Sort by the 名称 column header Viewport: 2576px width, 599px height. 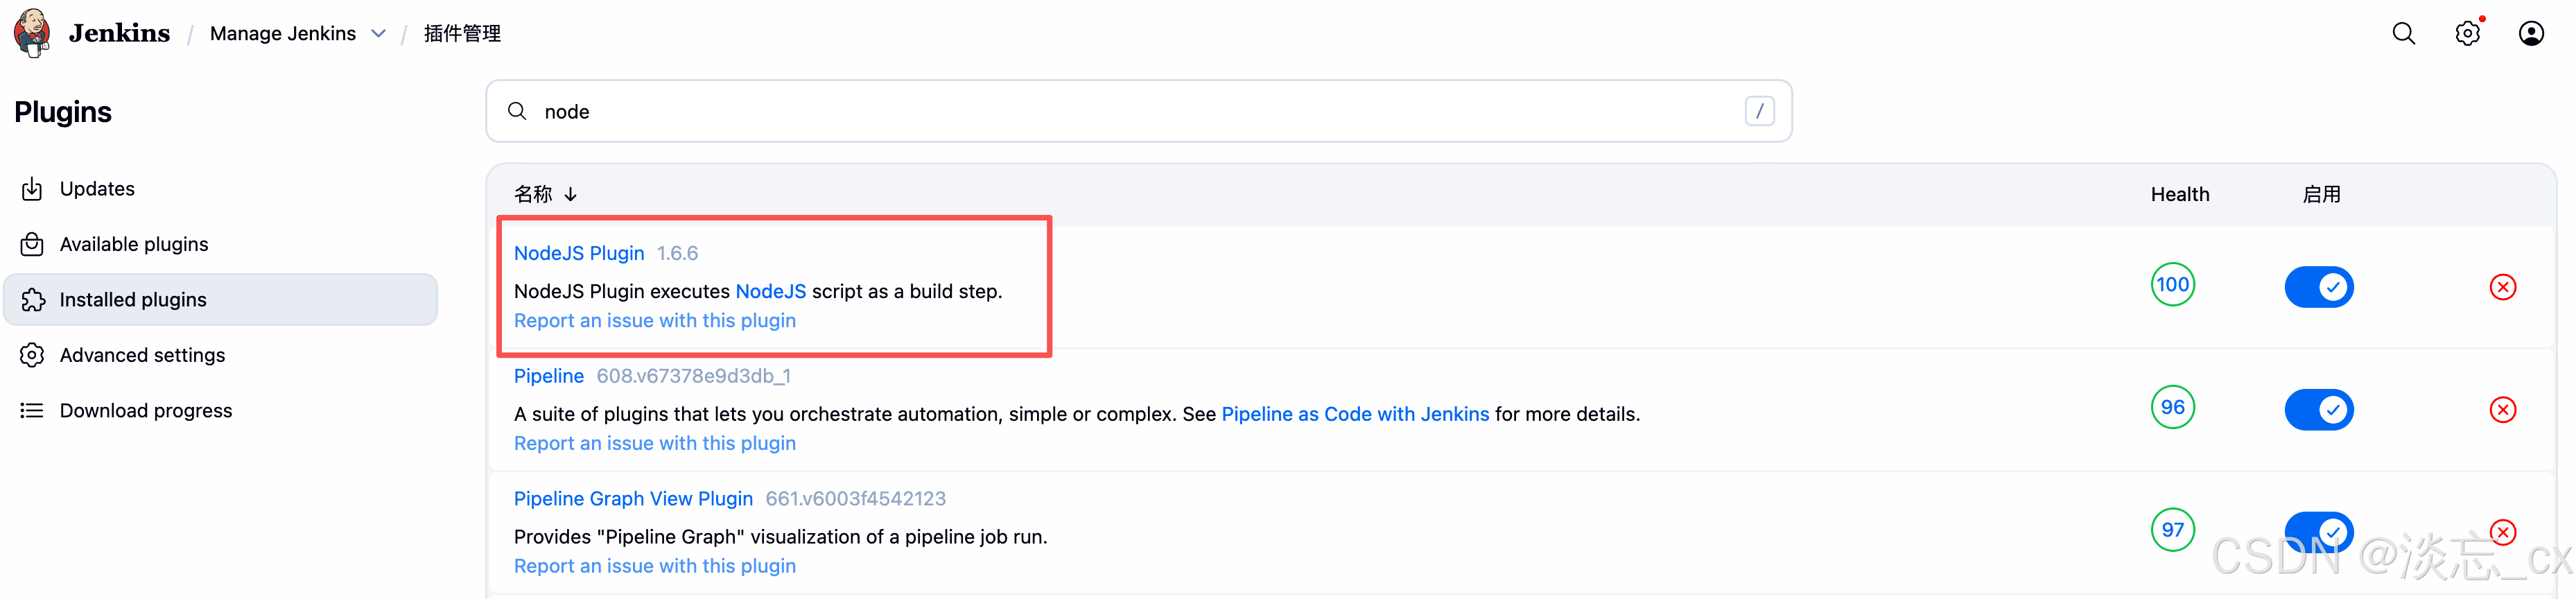545,194
